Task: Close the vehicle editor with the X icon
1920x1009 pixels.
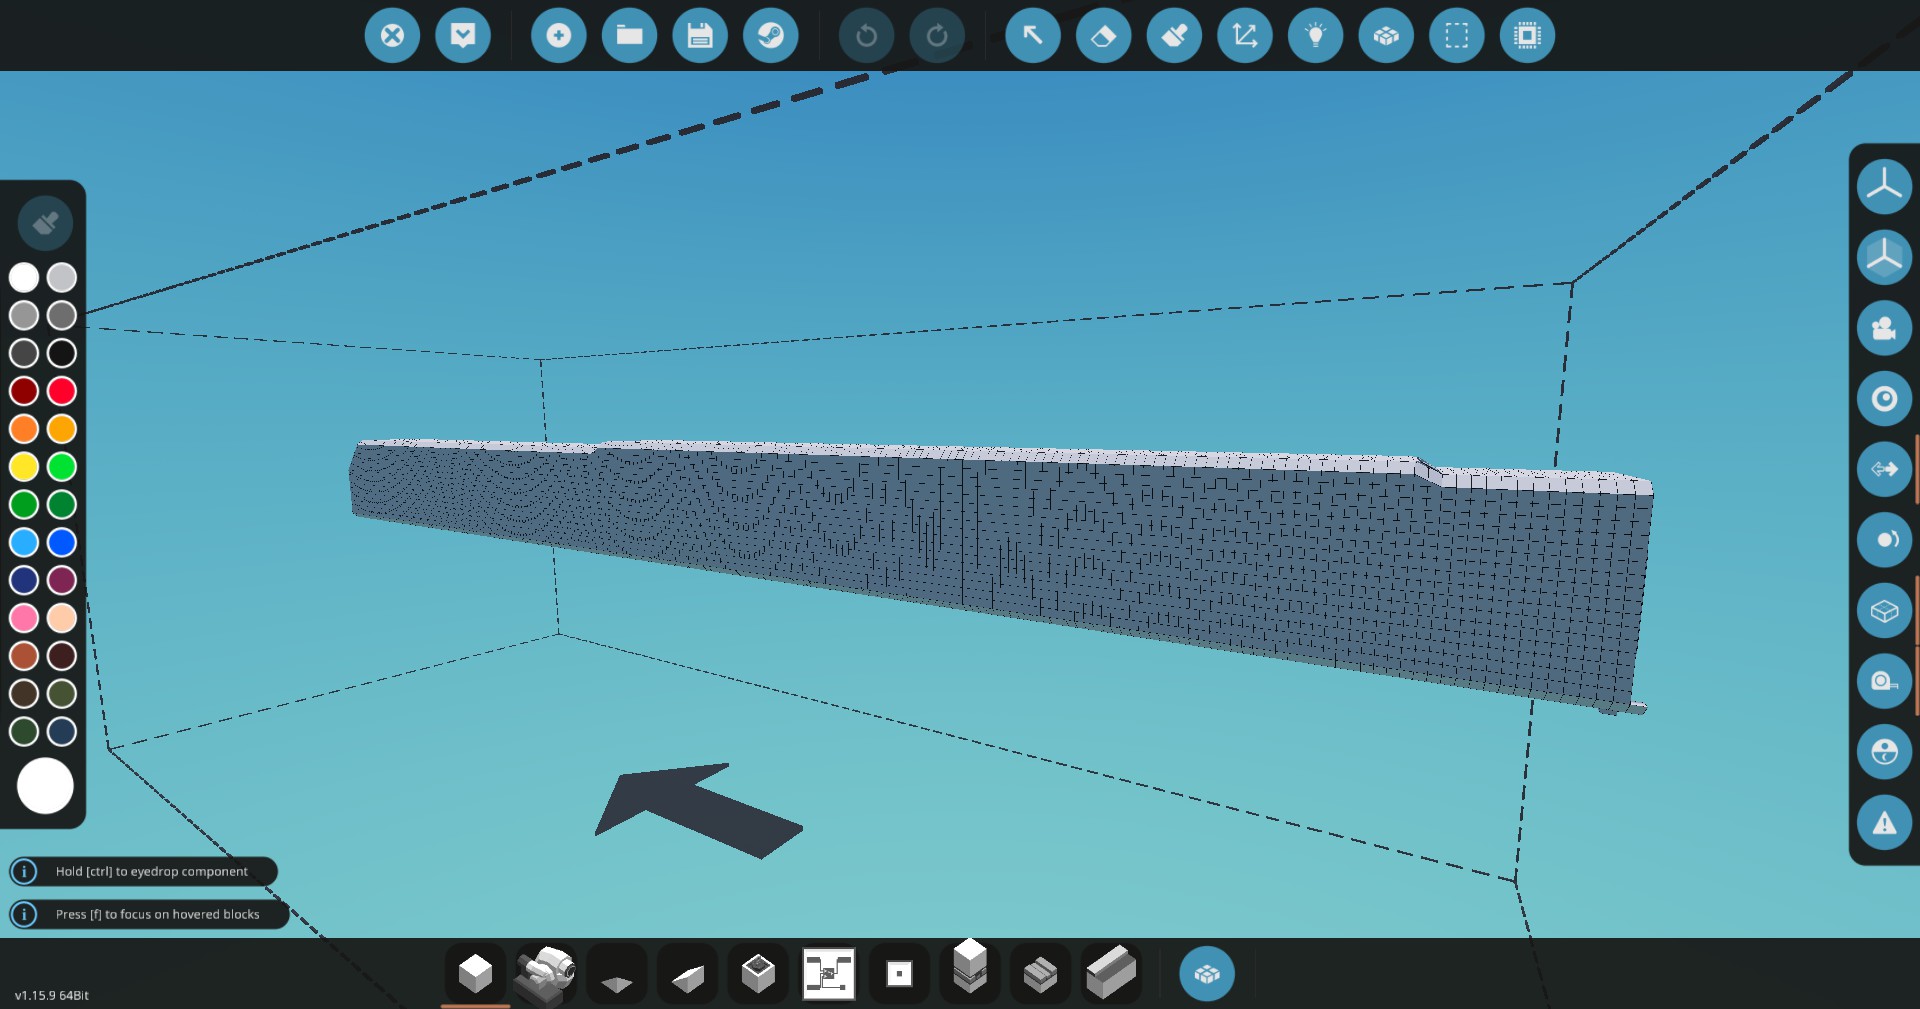Action: click(392, 36)
